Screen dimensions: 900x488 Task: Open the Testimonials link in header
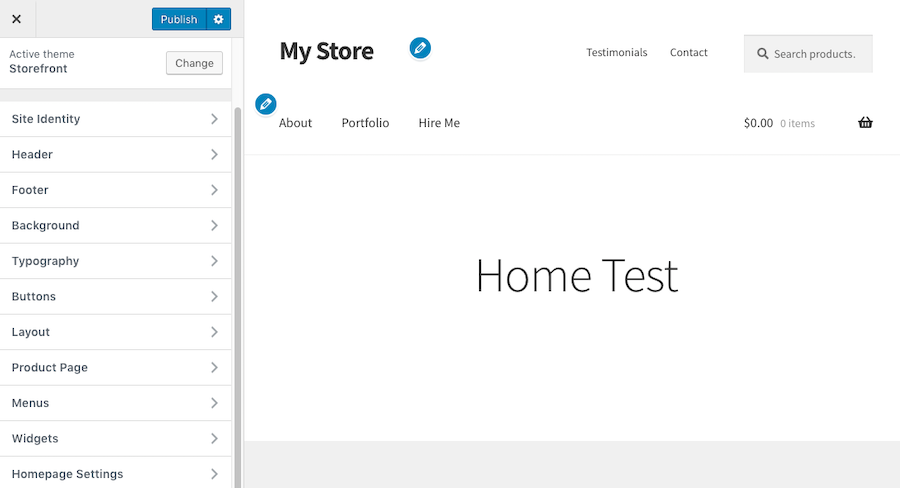616,53
